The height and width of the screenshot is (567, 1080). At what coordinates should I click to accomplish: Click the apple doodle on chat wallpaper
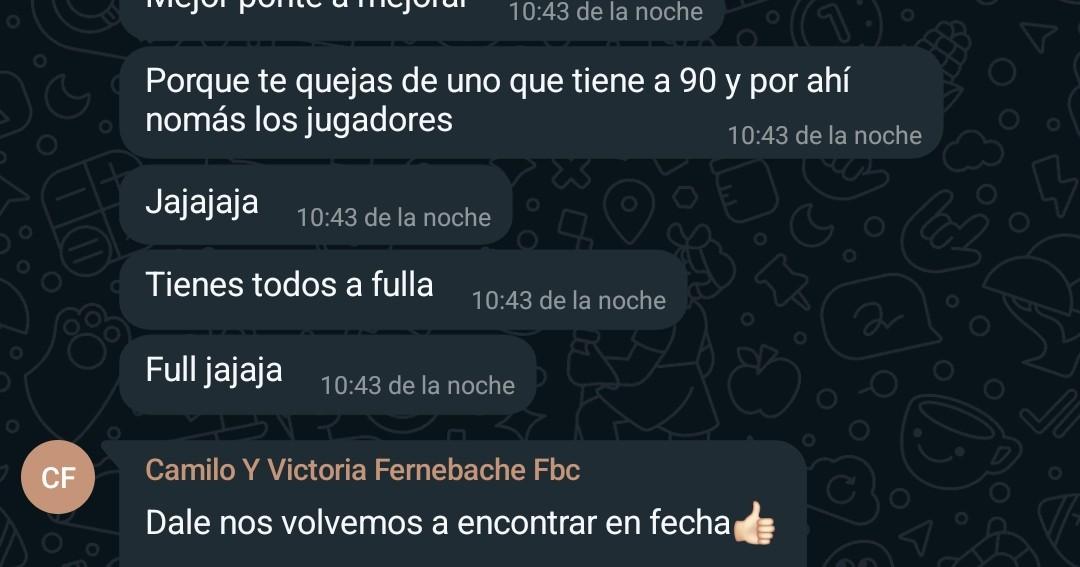coord(762,379)
